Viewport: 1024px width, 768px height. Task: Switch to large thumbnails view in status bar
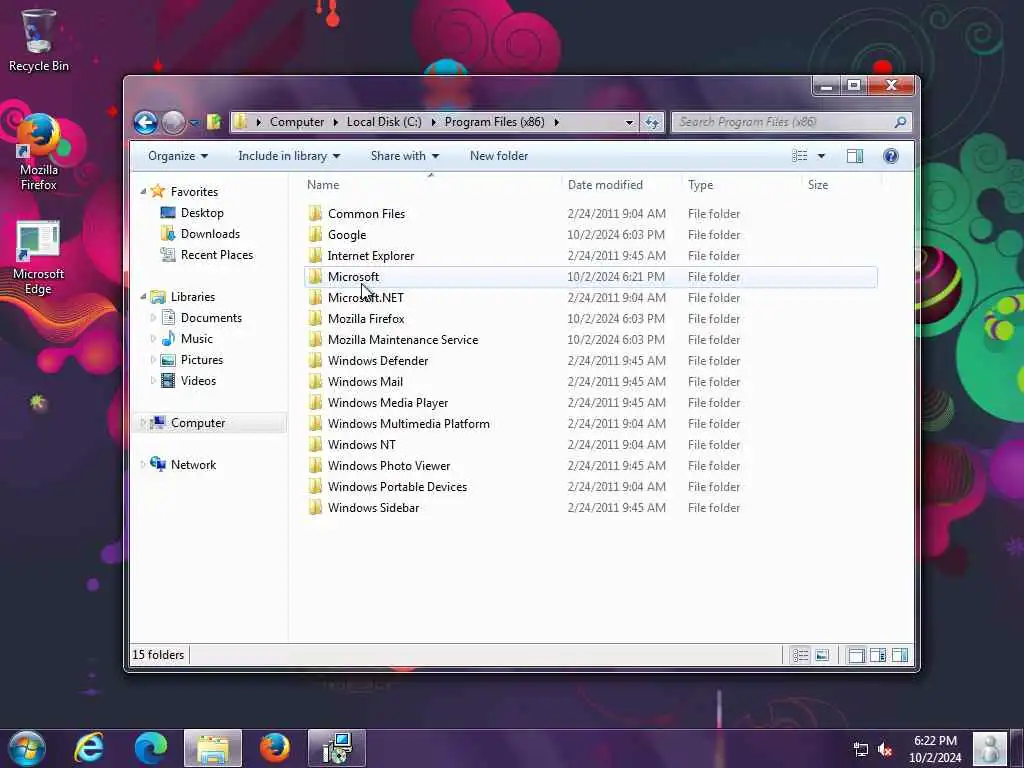(x=822, y=655)
